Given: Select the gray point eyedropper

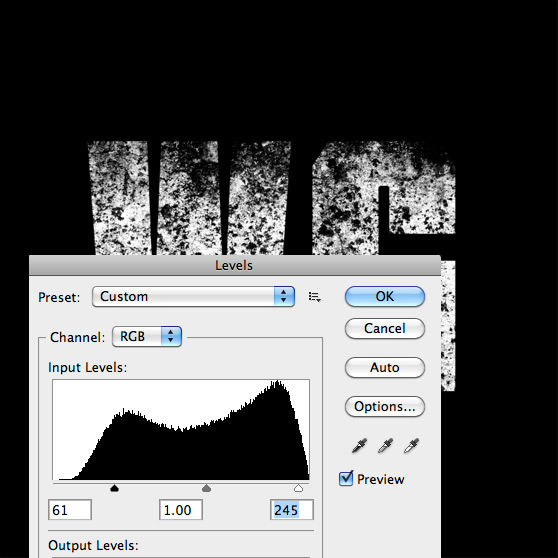Looking at the screenshot, I should (x=385, y=446).
